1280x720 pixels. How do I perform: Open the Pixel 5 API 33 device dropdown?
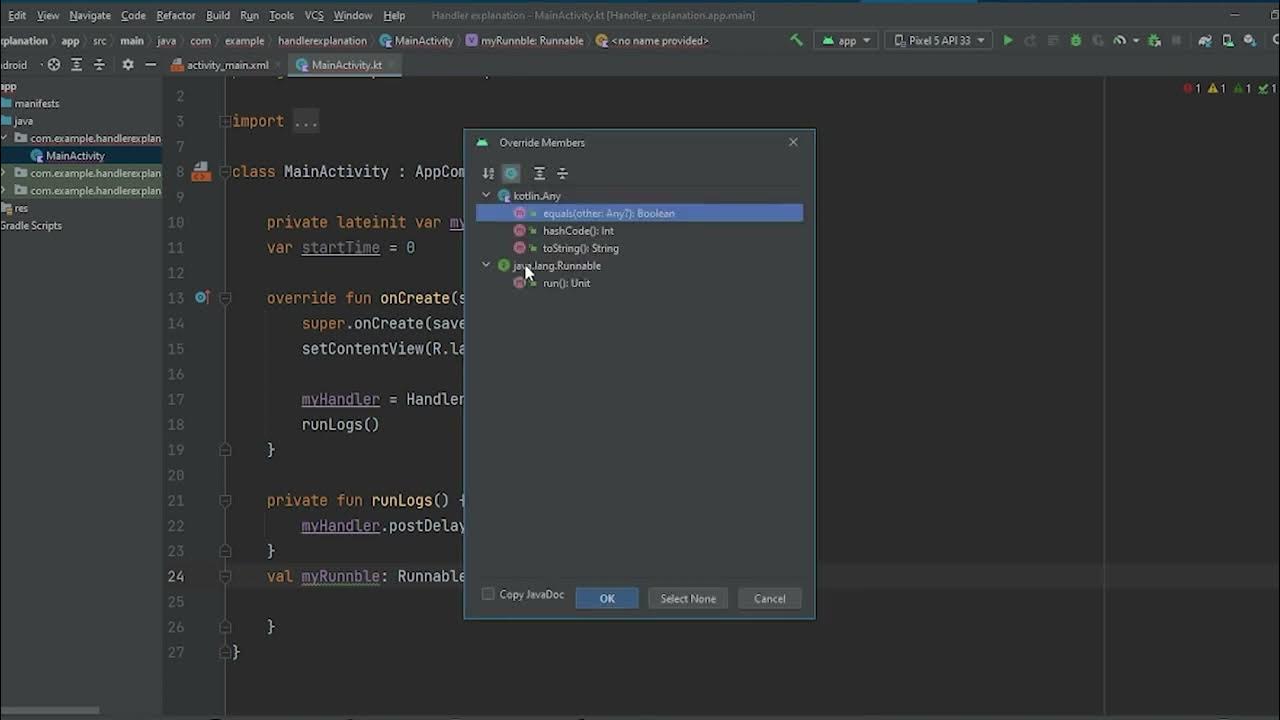click(940, 41)
